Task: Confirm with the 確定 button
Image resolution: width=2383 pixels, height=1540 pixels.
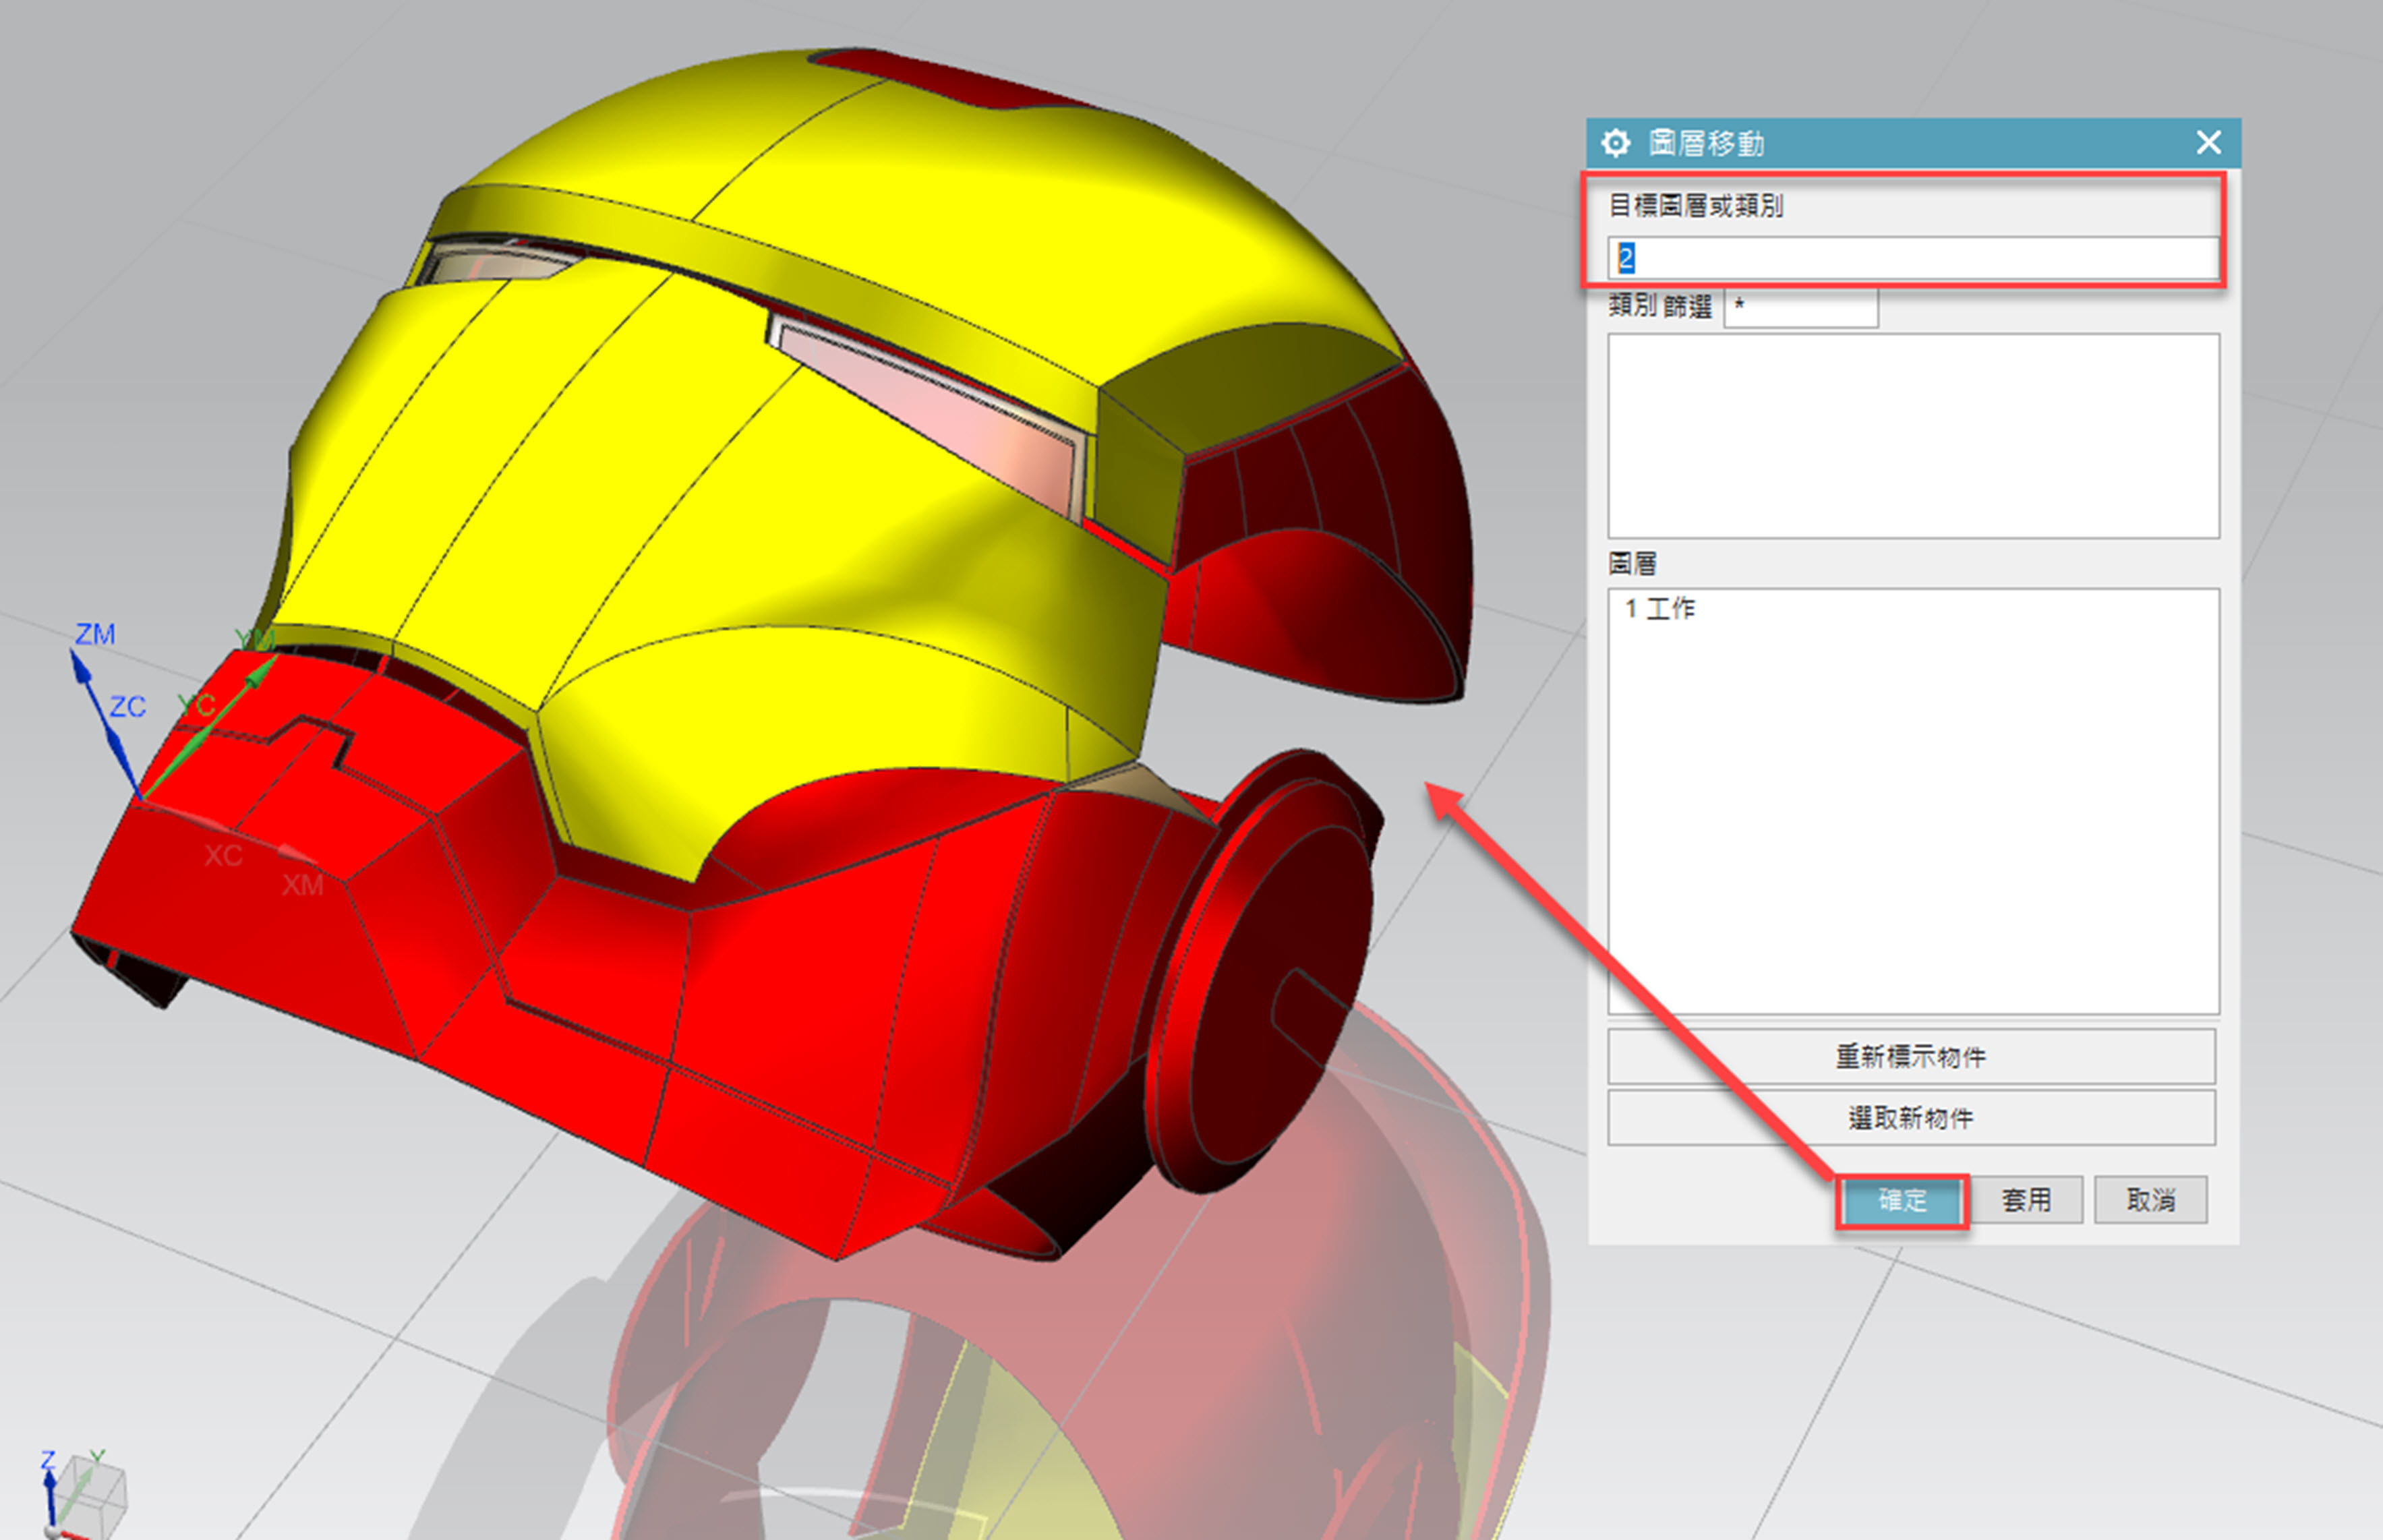Action: click(x=1902, y=1200)
